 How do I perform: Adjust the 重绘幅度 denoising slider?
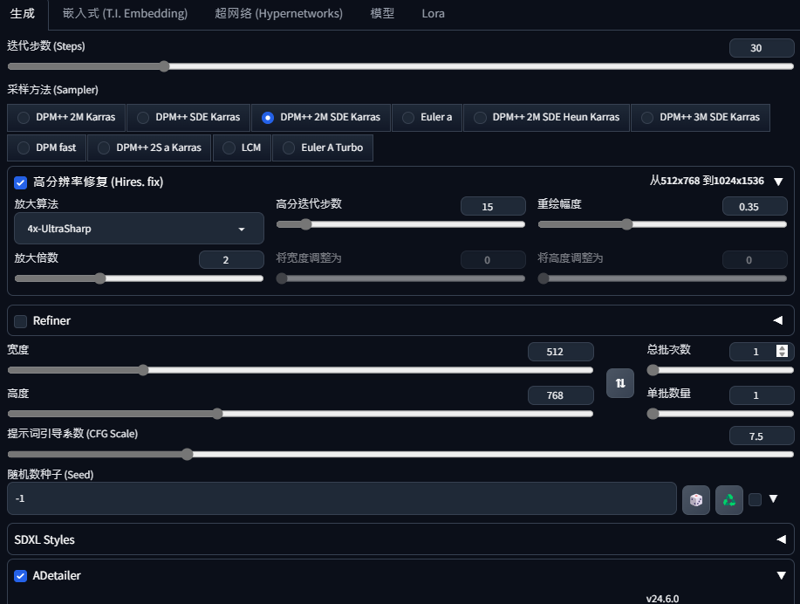click(x=662, y=224)
